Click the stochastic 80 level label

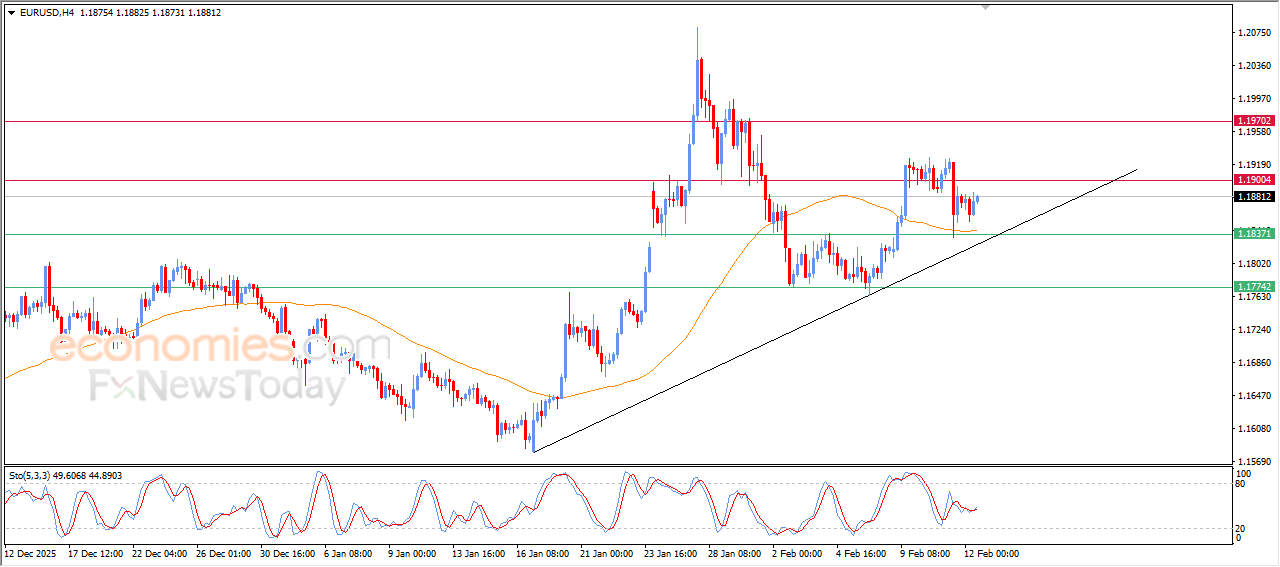pyautogui.click(x=1242, y=484)
